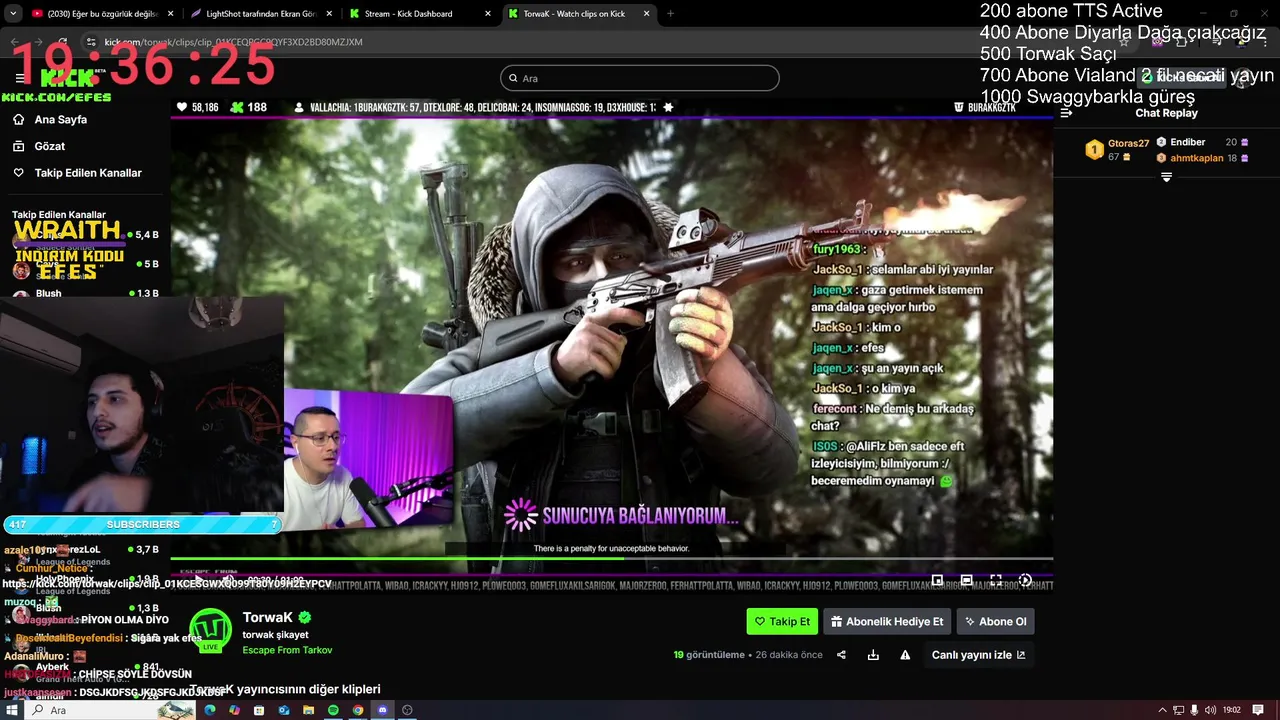Click the Gözat browse icon

[18, 146]
